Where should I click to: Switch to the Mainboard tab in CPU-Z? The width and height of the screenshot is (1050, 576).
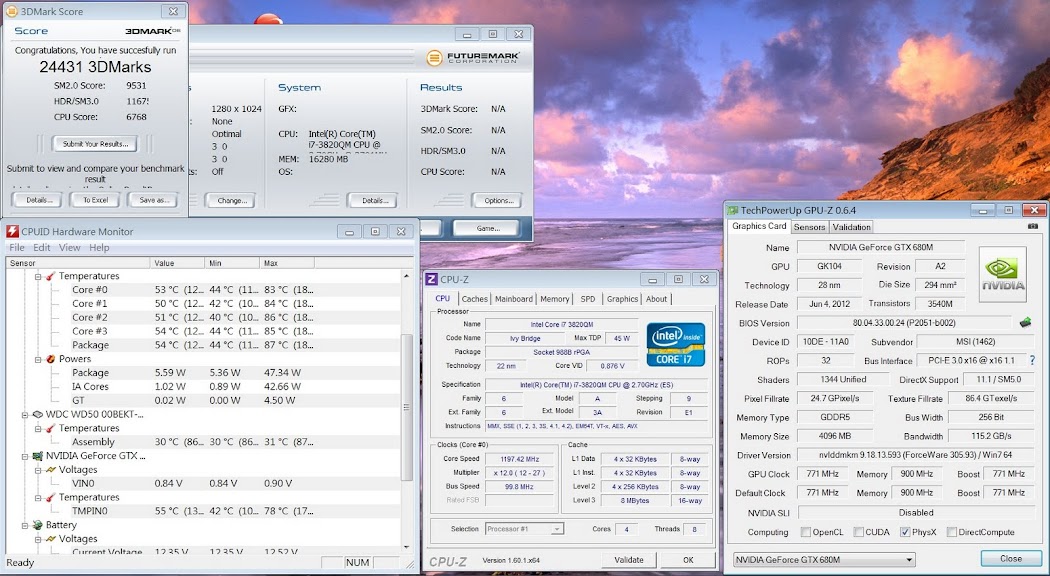tap(514, 299)
